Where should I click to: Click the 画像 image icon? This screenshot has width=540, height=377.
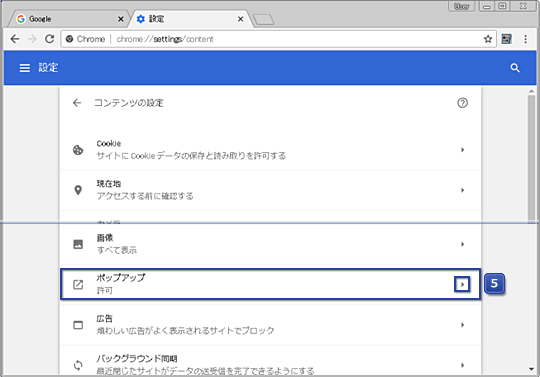pos(78,244)
